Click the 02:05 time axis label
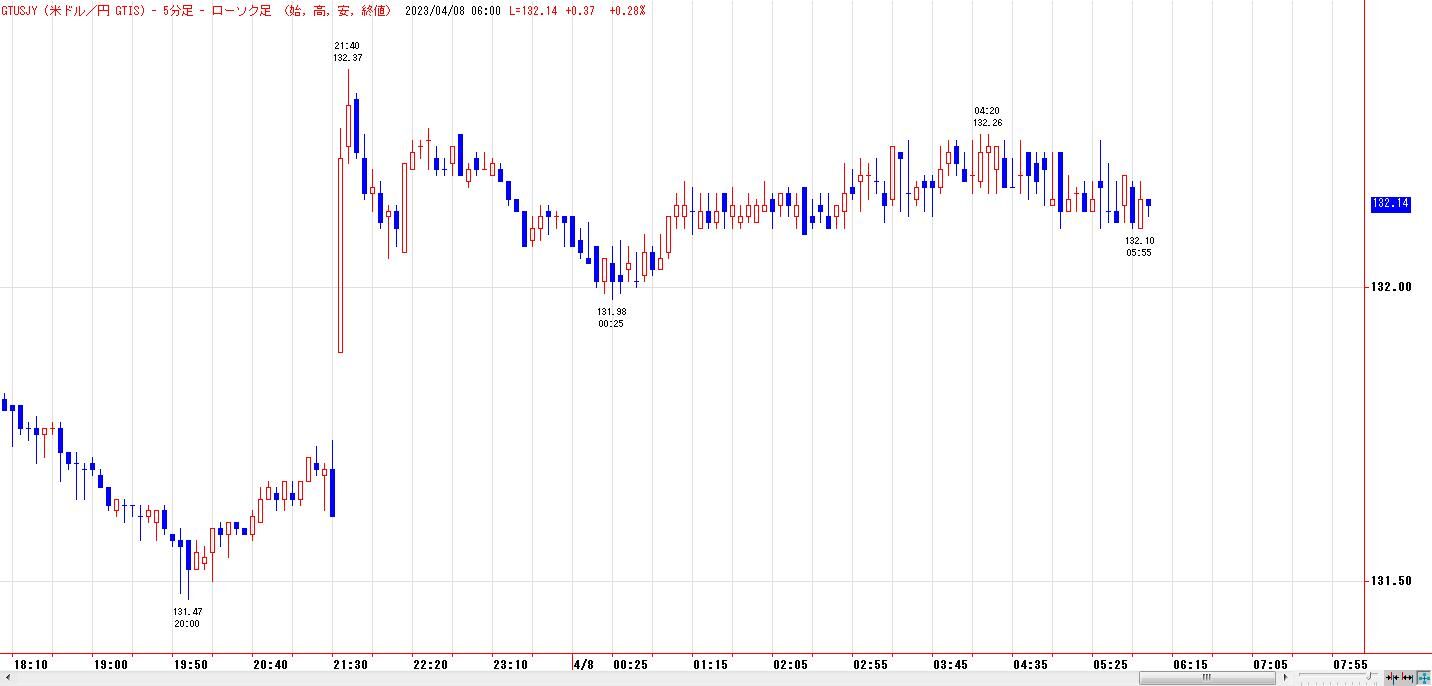This screenshot has width=1432, height=686. click(x=791, y=664)
